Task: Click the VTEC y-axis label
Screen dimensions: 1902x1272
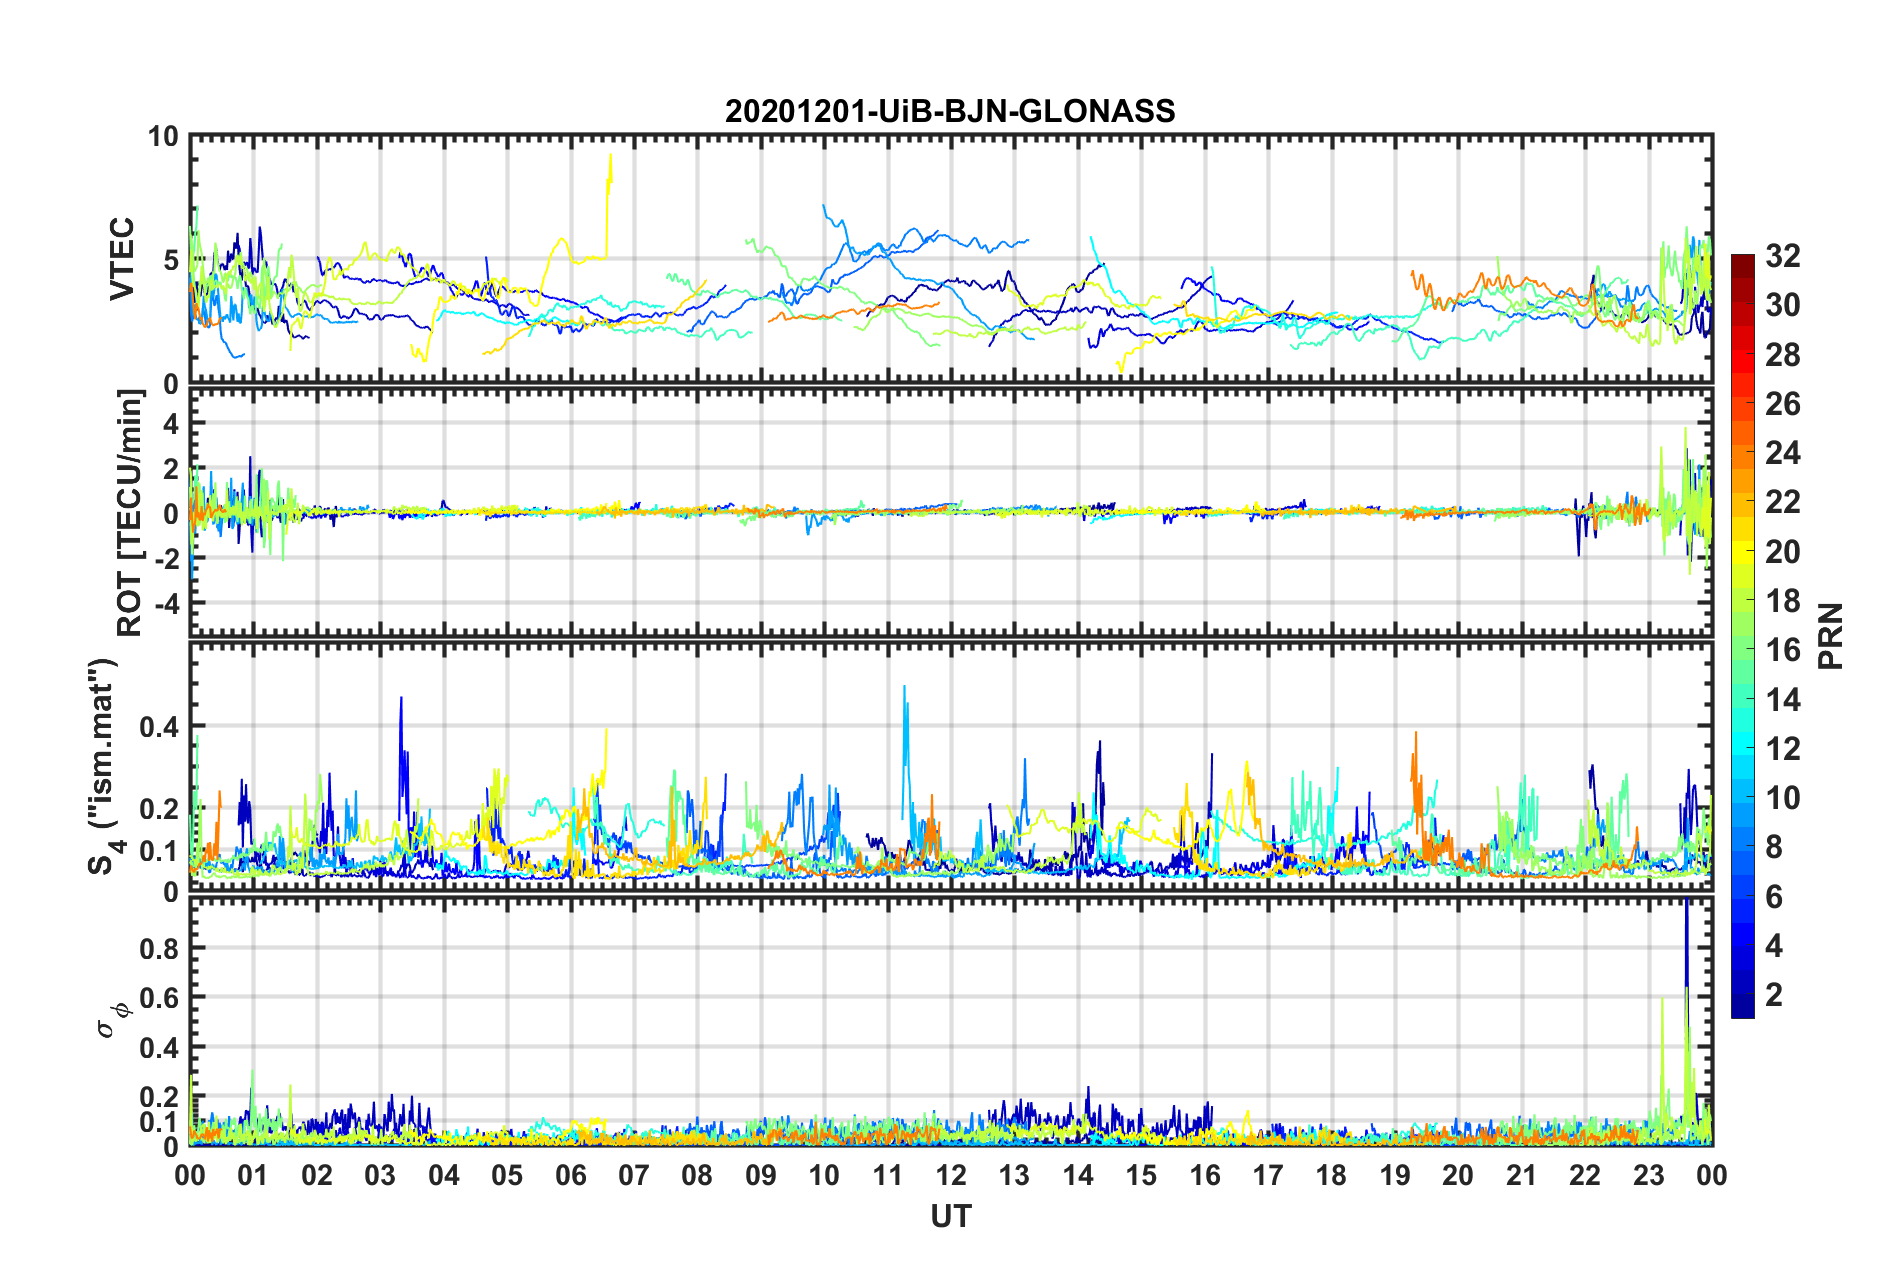Action: [x=122, y=259]
